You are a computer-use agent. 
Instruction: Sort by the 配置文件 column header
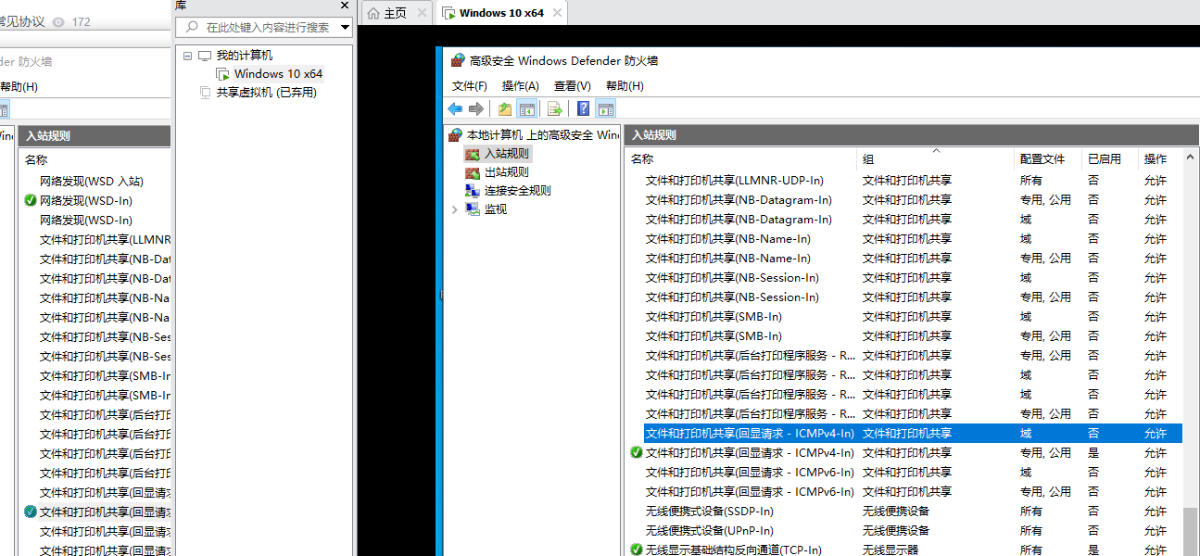coord(1048,159)
